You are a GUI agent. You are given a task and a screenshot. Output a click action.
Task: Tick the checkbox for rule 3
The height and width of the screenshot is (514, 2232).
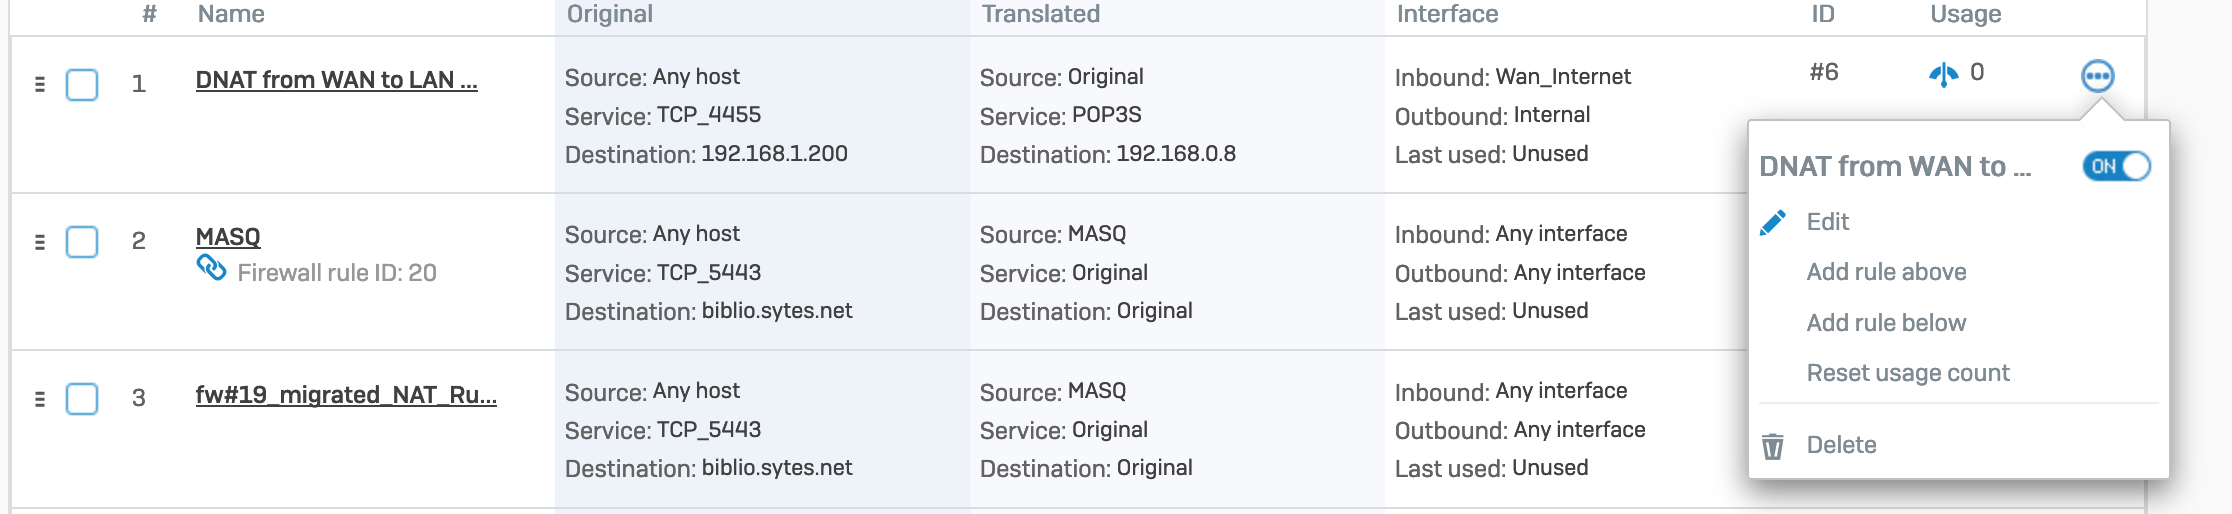(x=82, y=398)
